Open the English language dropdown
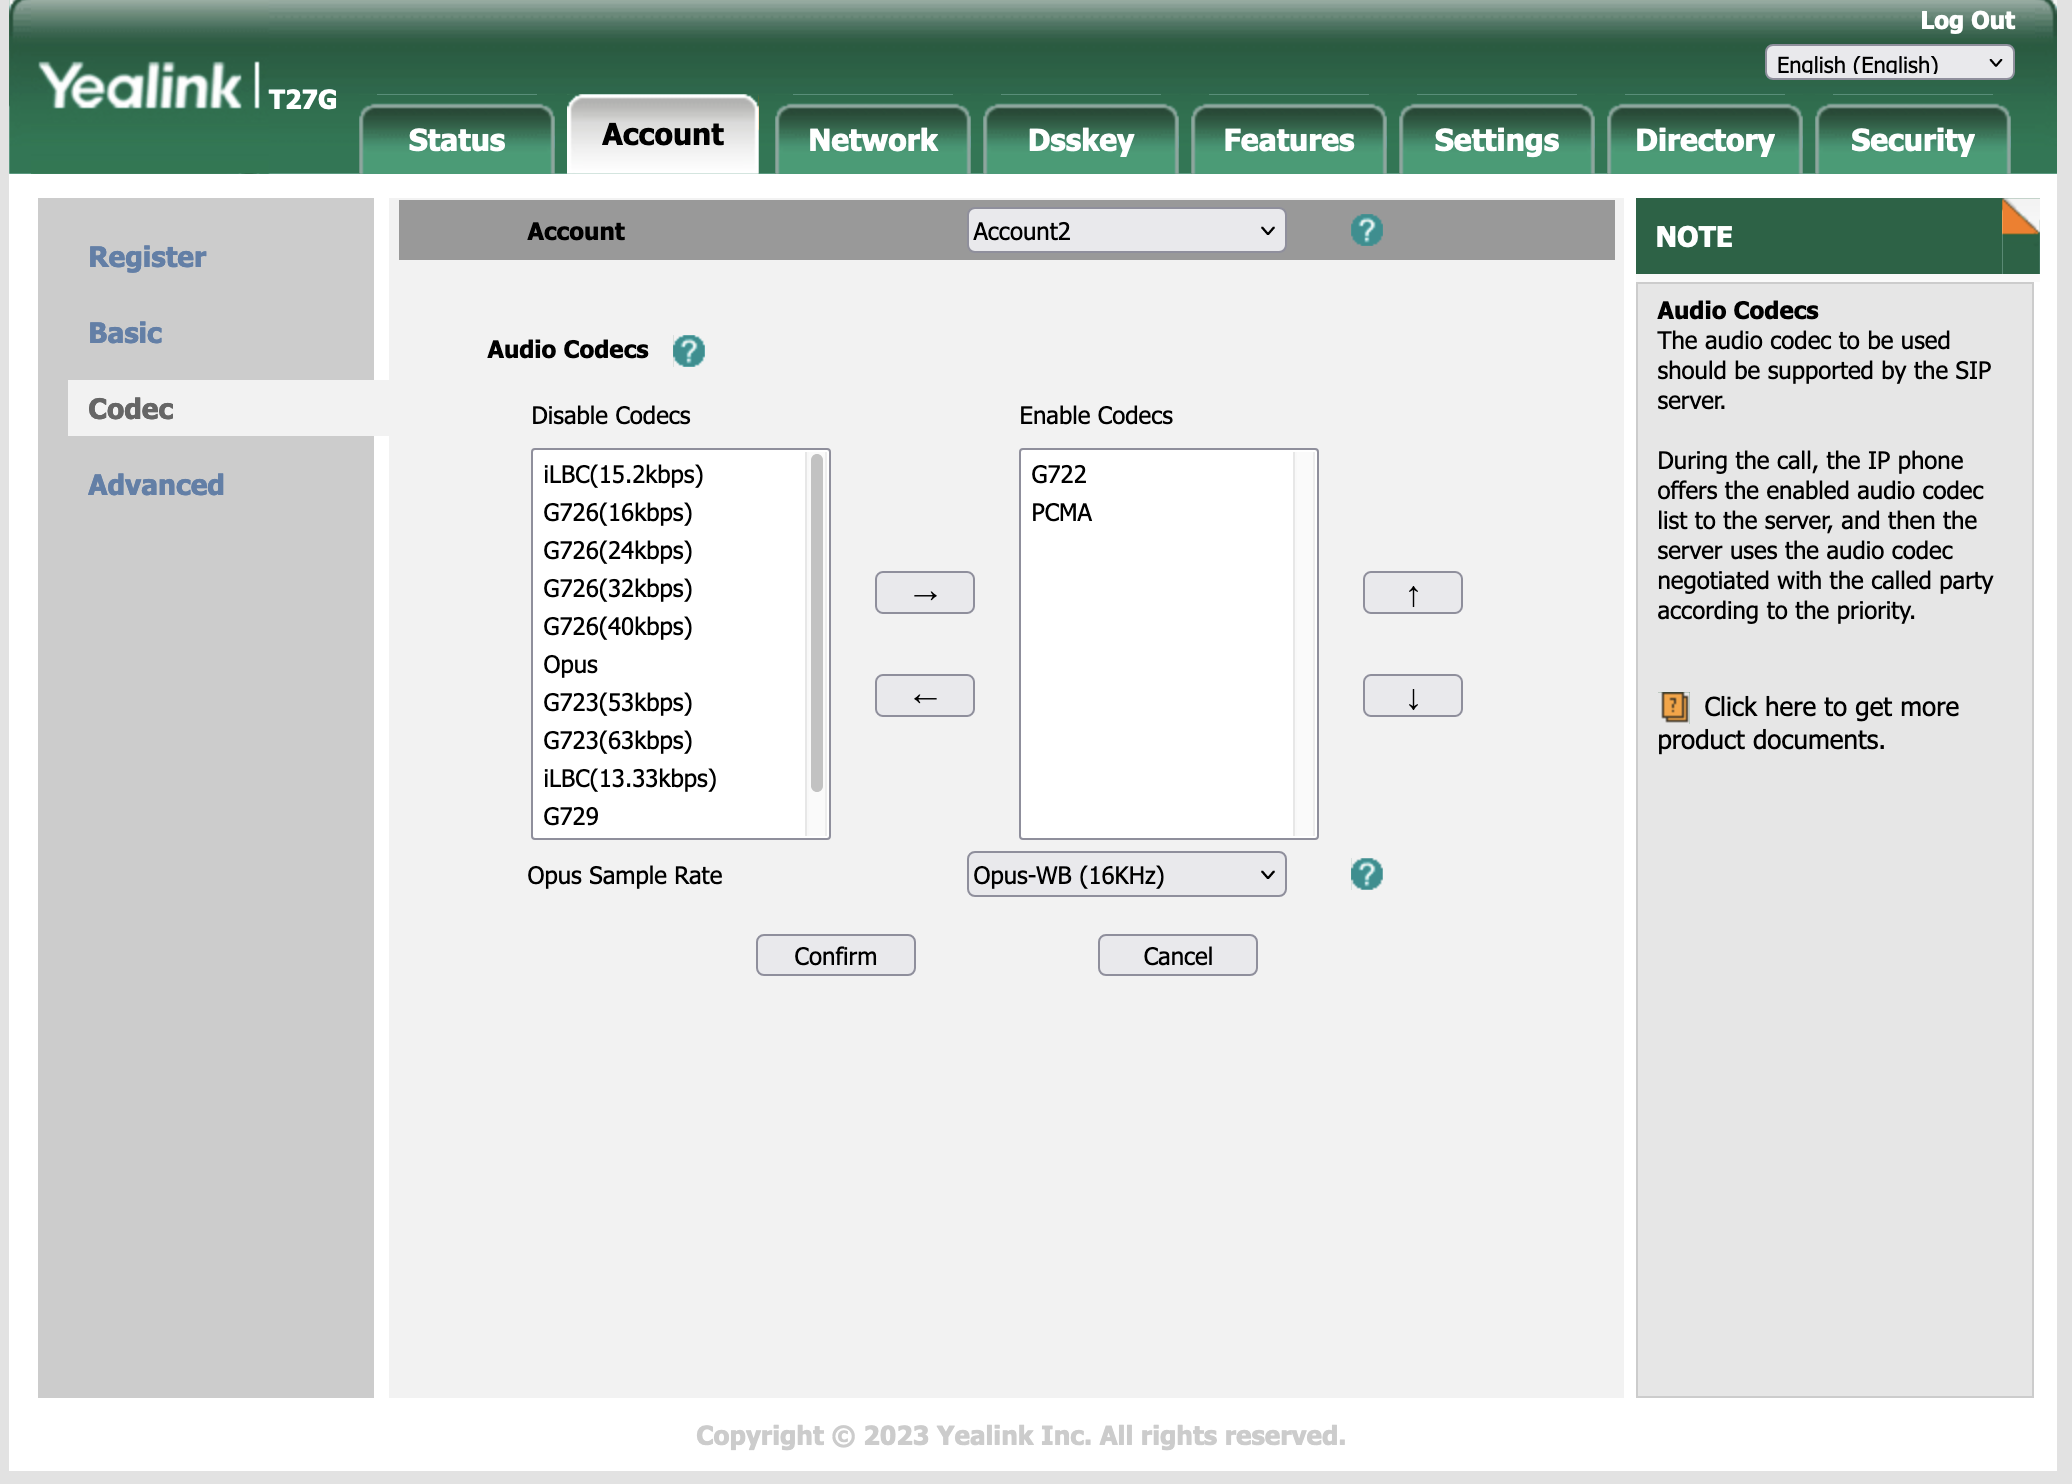 click(x=1888, y=64)
